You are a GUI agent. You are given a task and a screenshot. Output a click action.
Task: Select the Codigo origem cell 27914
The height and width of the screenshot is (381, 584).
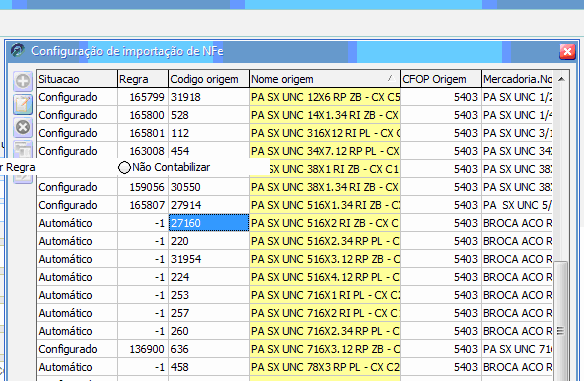209,205
